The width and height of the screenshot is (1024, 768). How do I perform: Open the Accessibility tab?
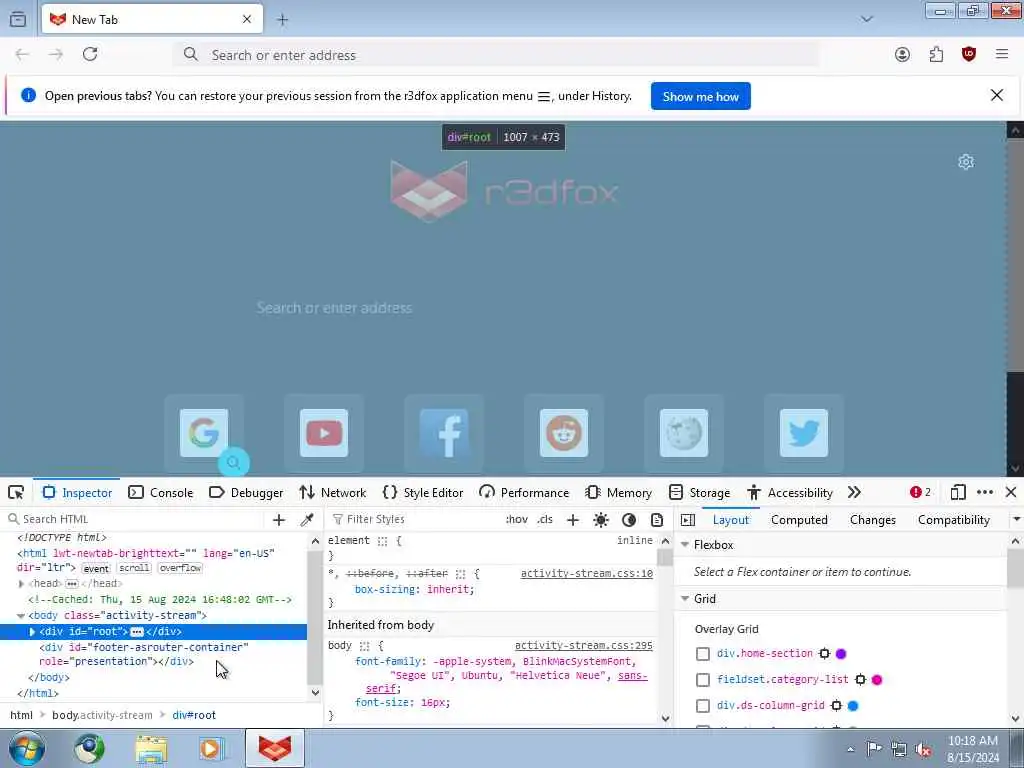[790, 492]
